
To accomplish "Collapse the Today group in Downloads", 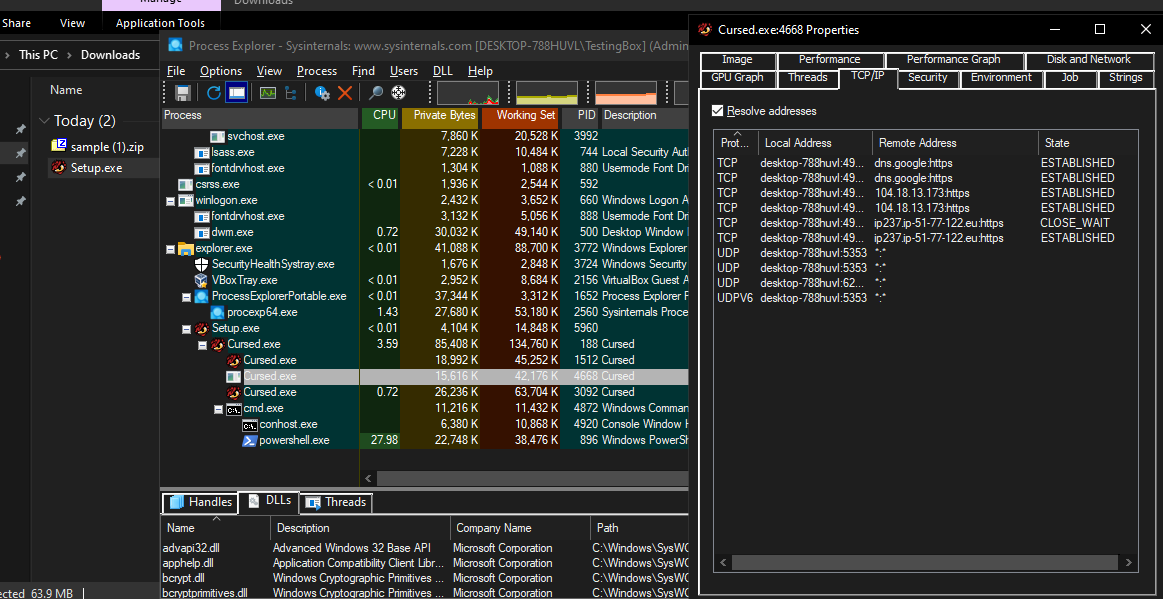I will tap(43, 121).
